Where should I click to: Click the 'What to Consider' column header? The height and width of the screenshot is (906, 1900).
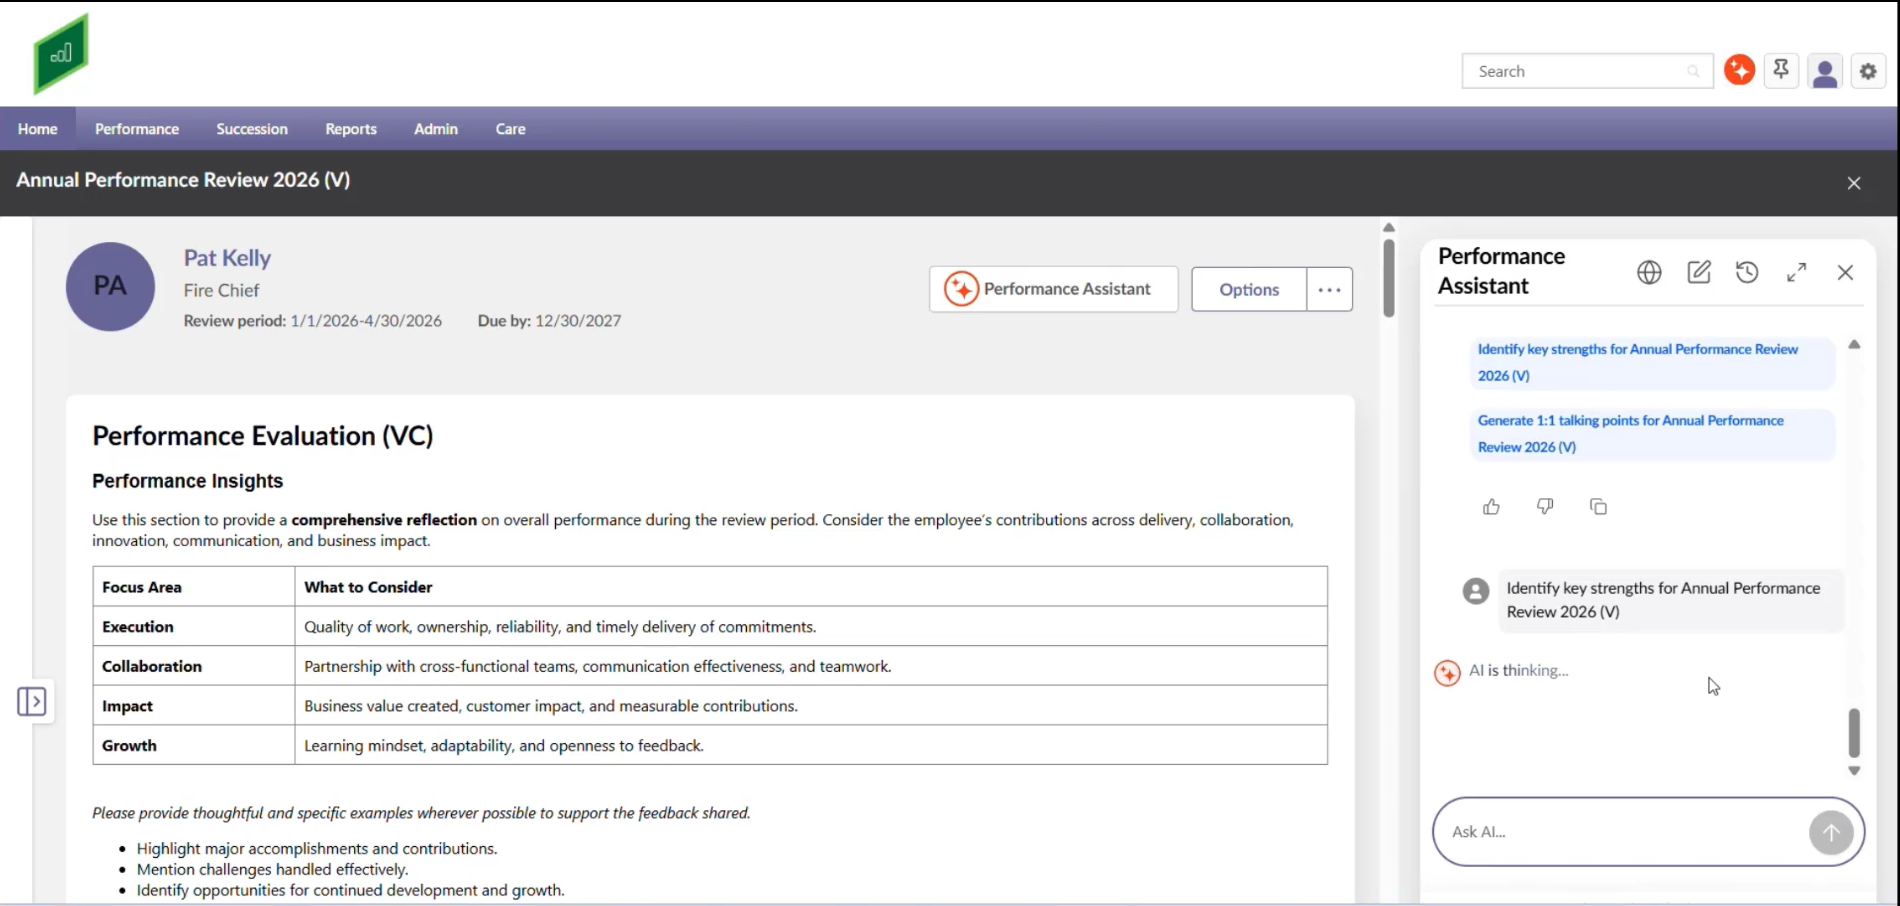(x=811, y=587)
